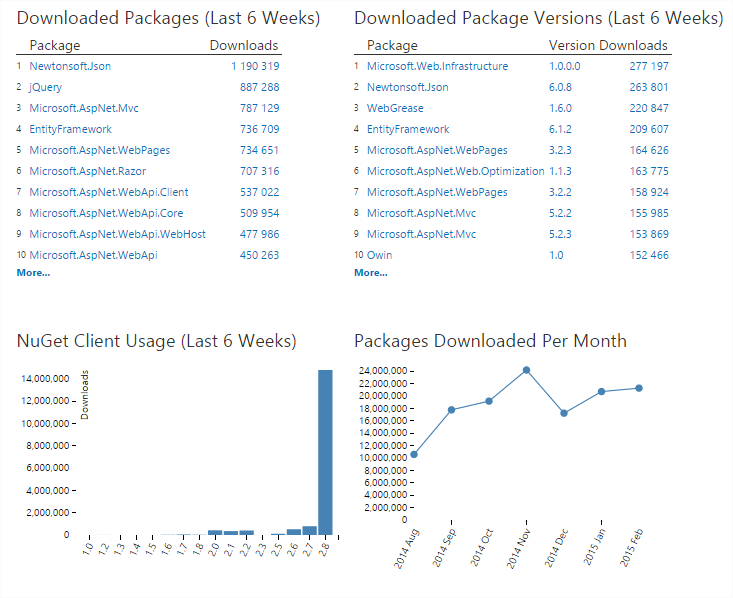Open Microsoft.AspNet.Mvc in the Downloaded Packages table

(x=84, y=108)
